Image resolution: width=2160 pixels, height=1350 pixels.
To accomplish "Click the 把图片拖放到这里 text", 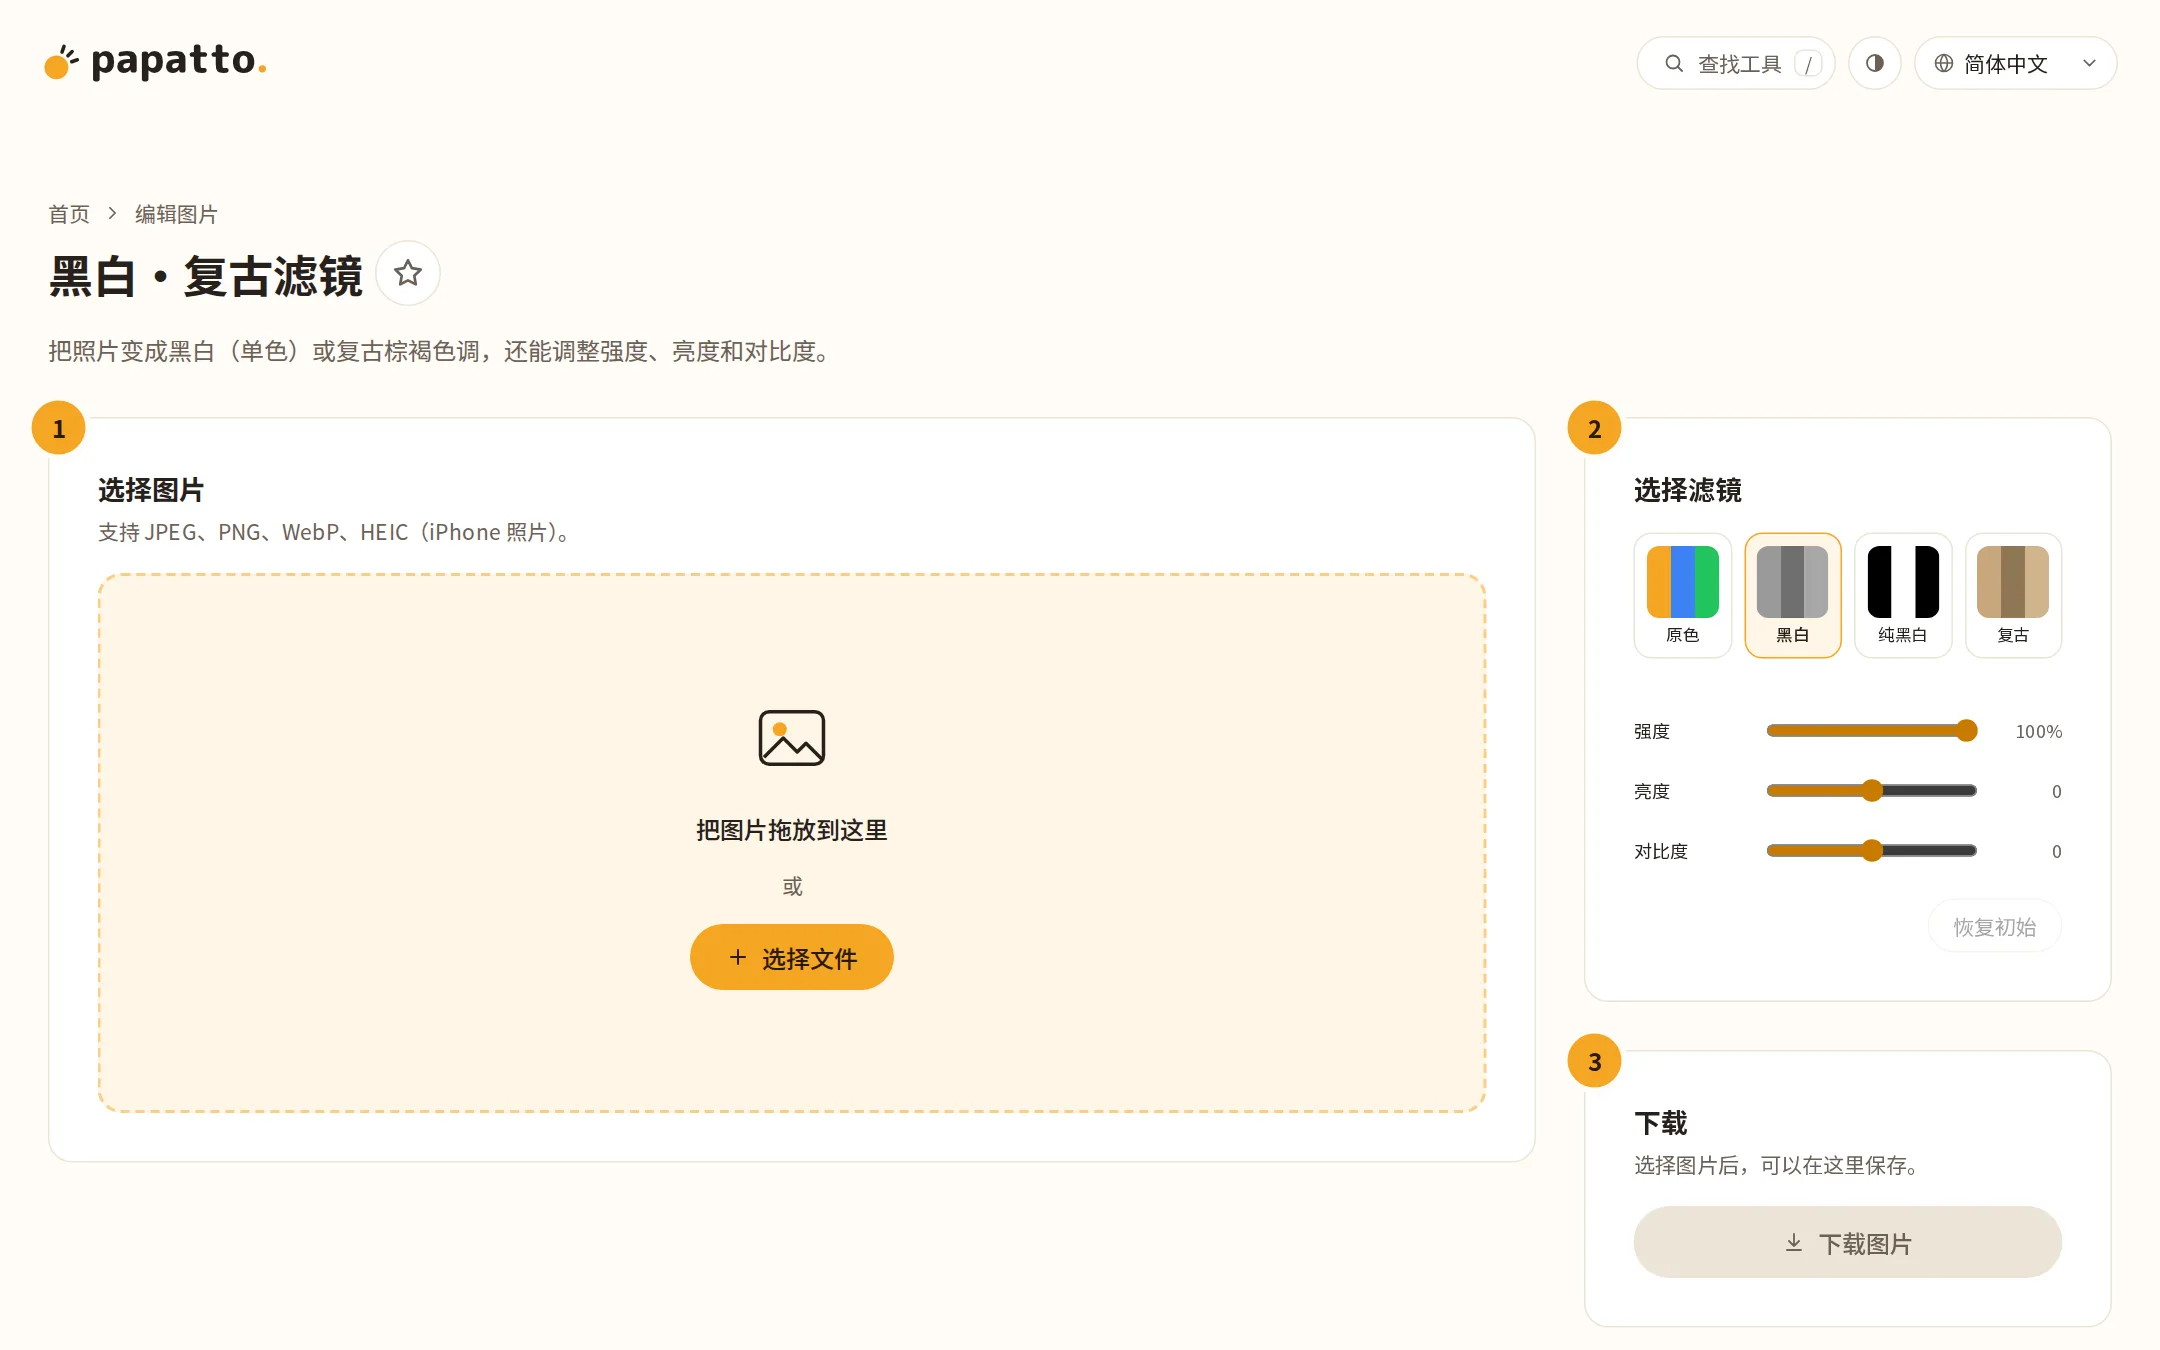I will (x=791, y=830).
